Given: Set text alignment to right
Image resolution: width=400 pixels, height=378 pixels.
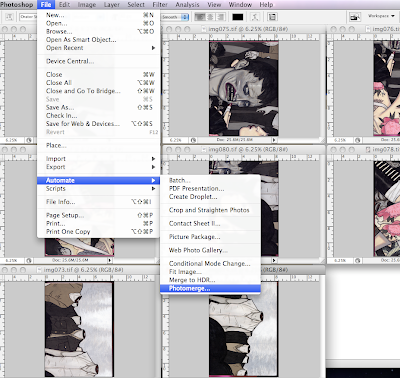Looking at the screenshot, I should pyautogui.click(x=220, y=17).
